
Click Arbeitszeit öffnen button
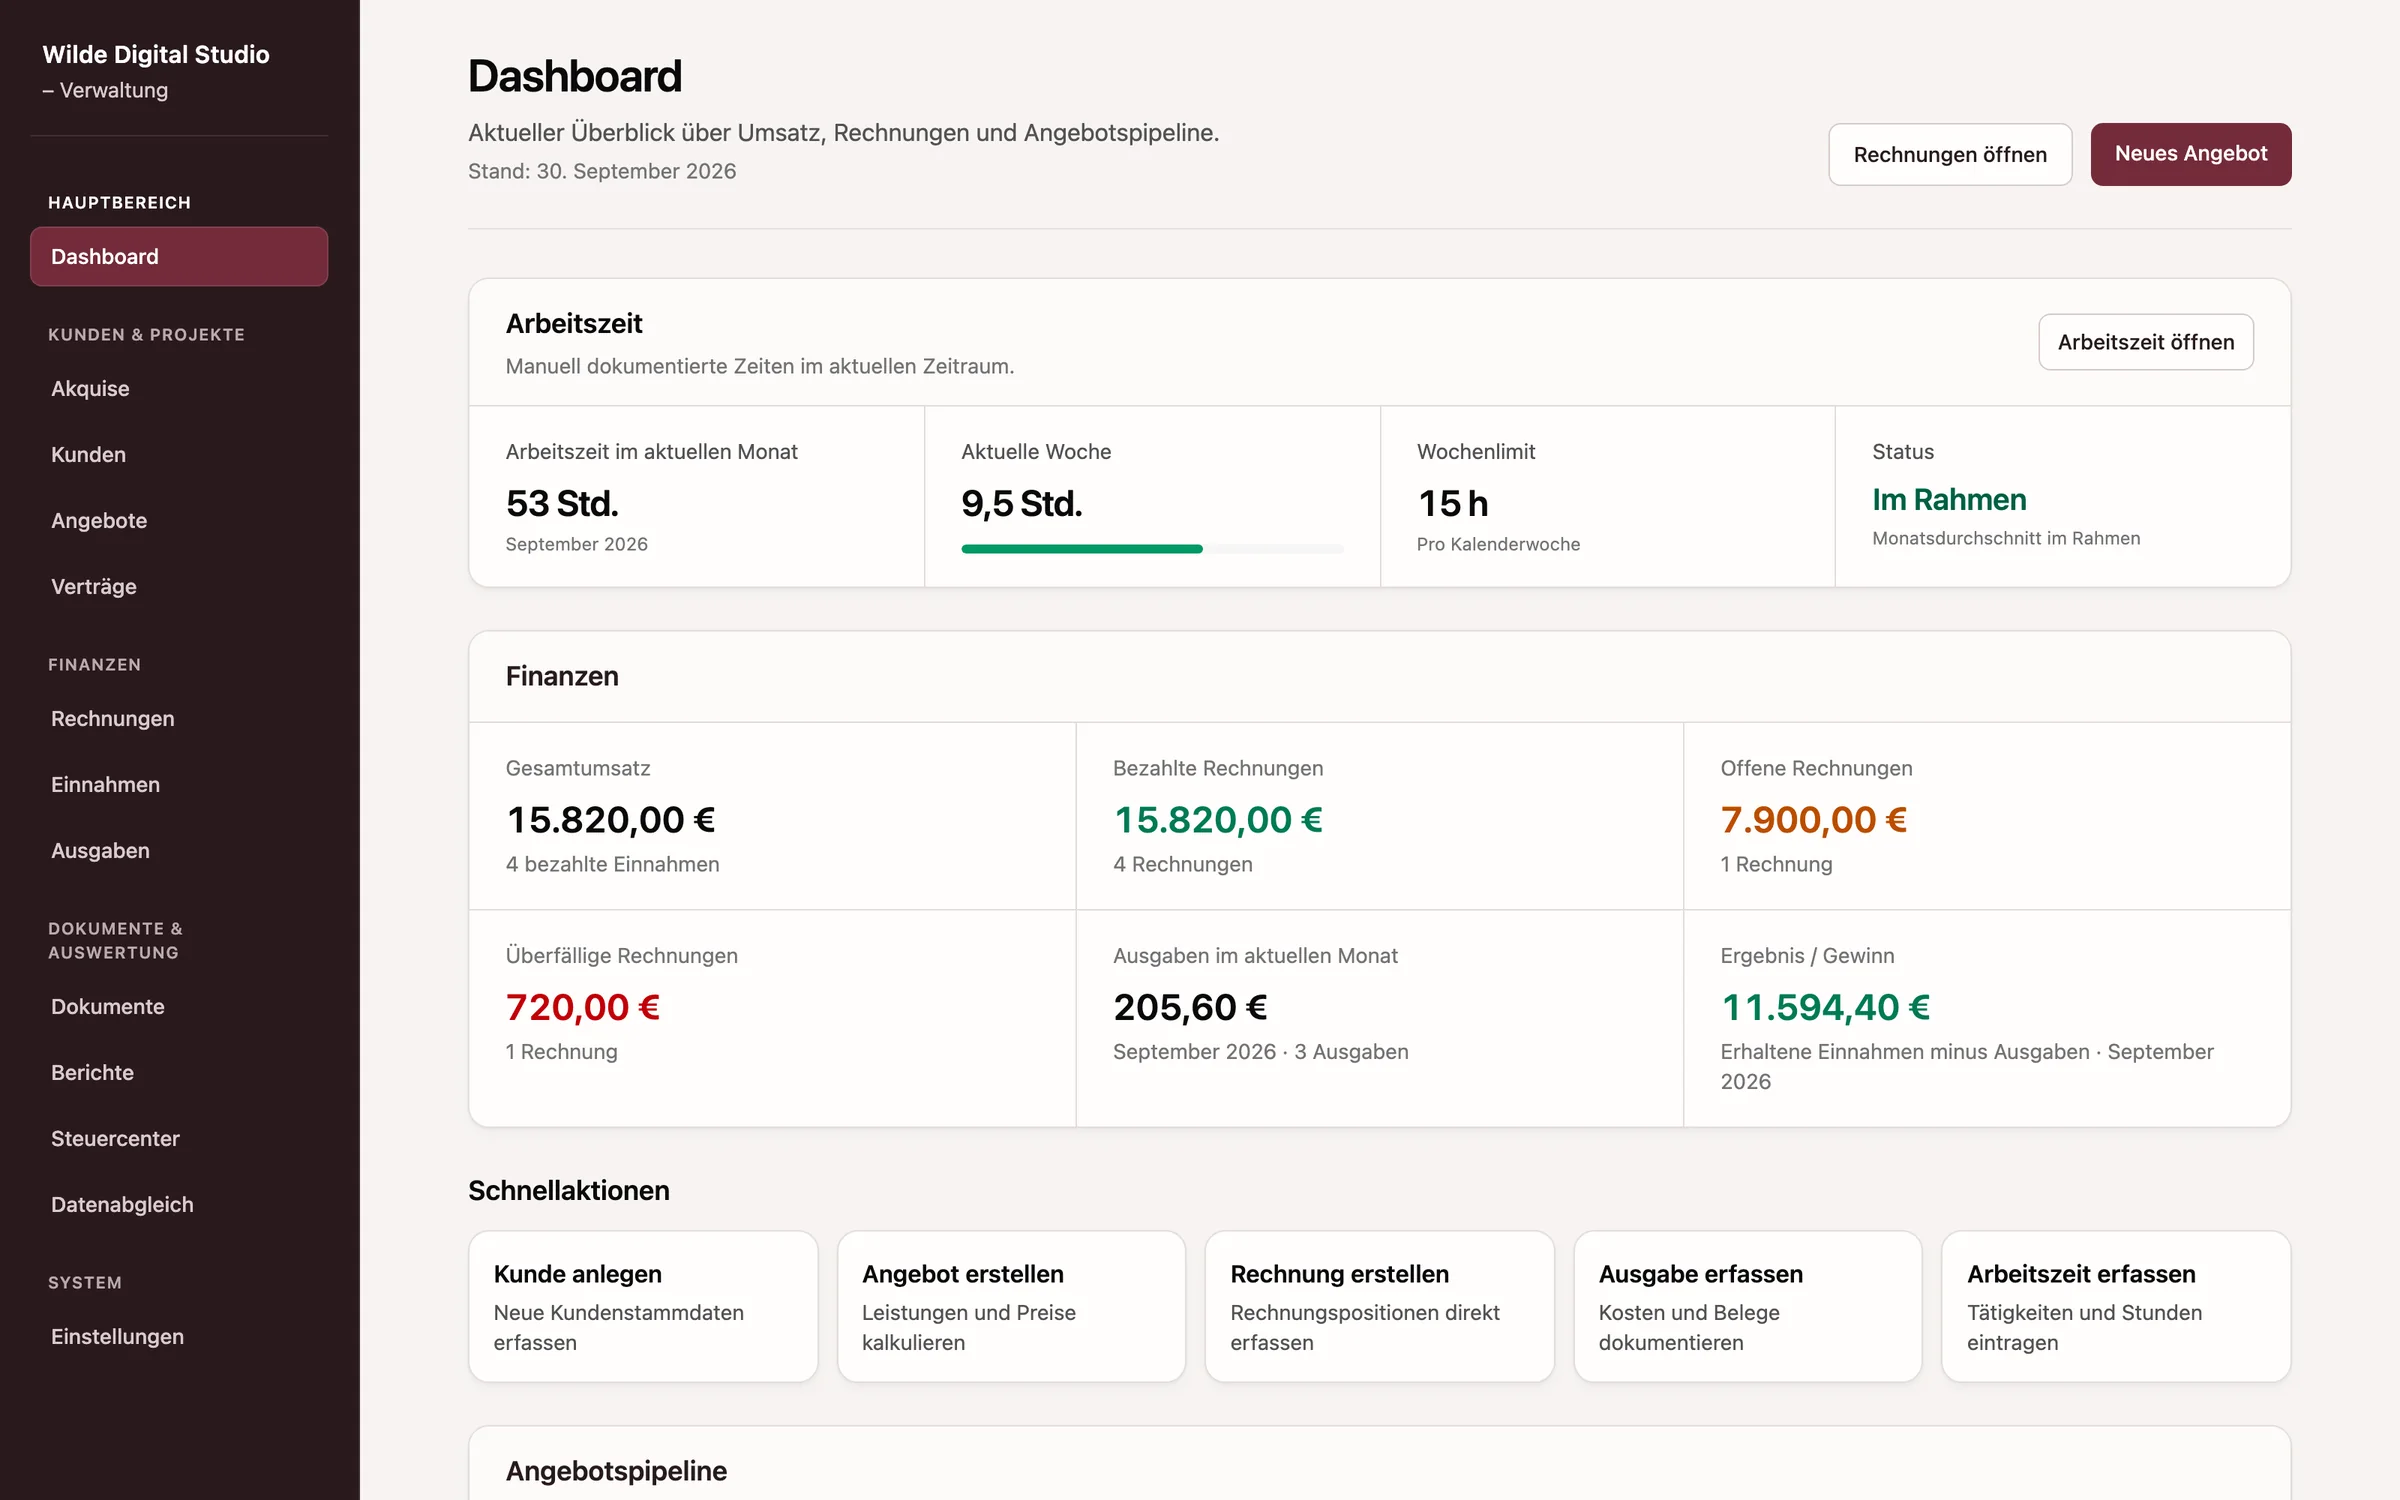click(x=2145, y=342)
